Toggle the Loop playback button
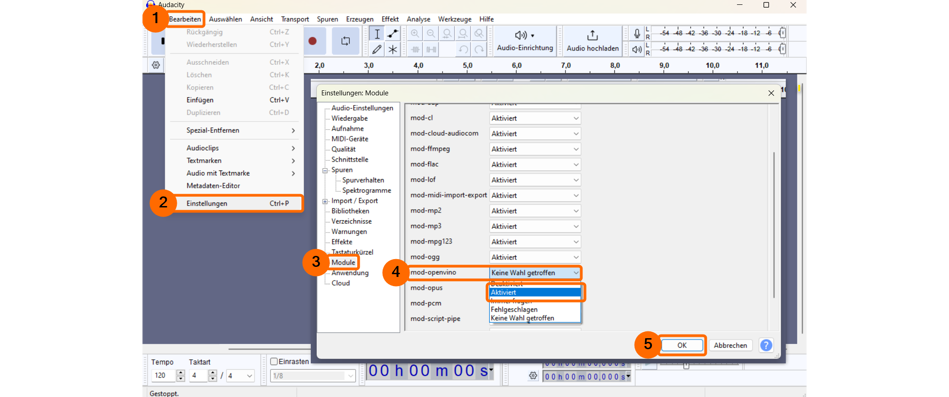 pos(345,41)
